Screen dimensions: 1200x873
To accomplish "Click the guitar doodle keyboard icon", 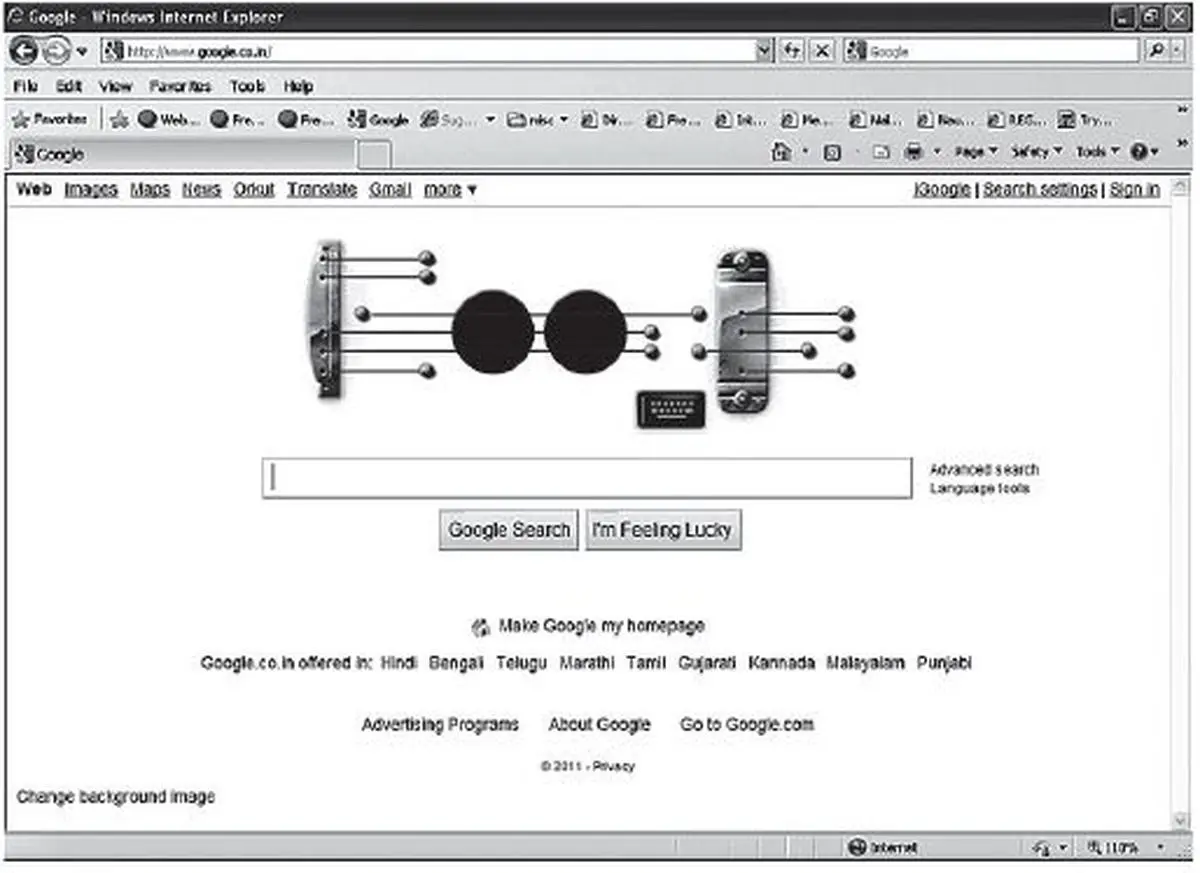I will 670,409.
